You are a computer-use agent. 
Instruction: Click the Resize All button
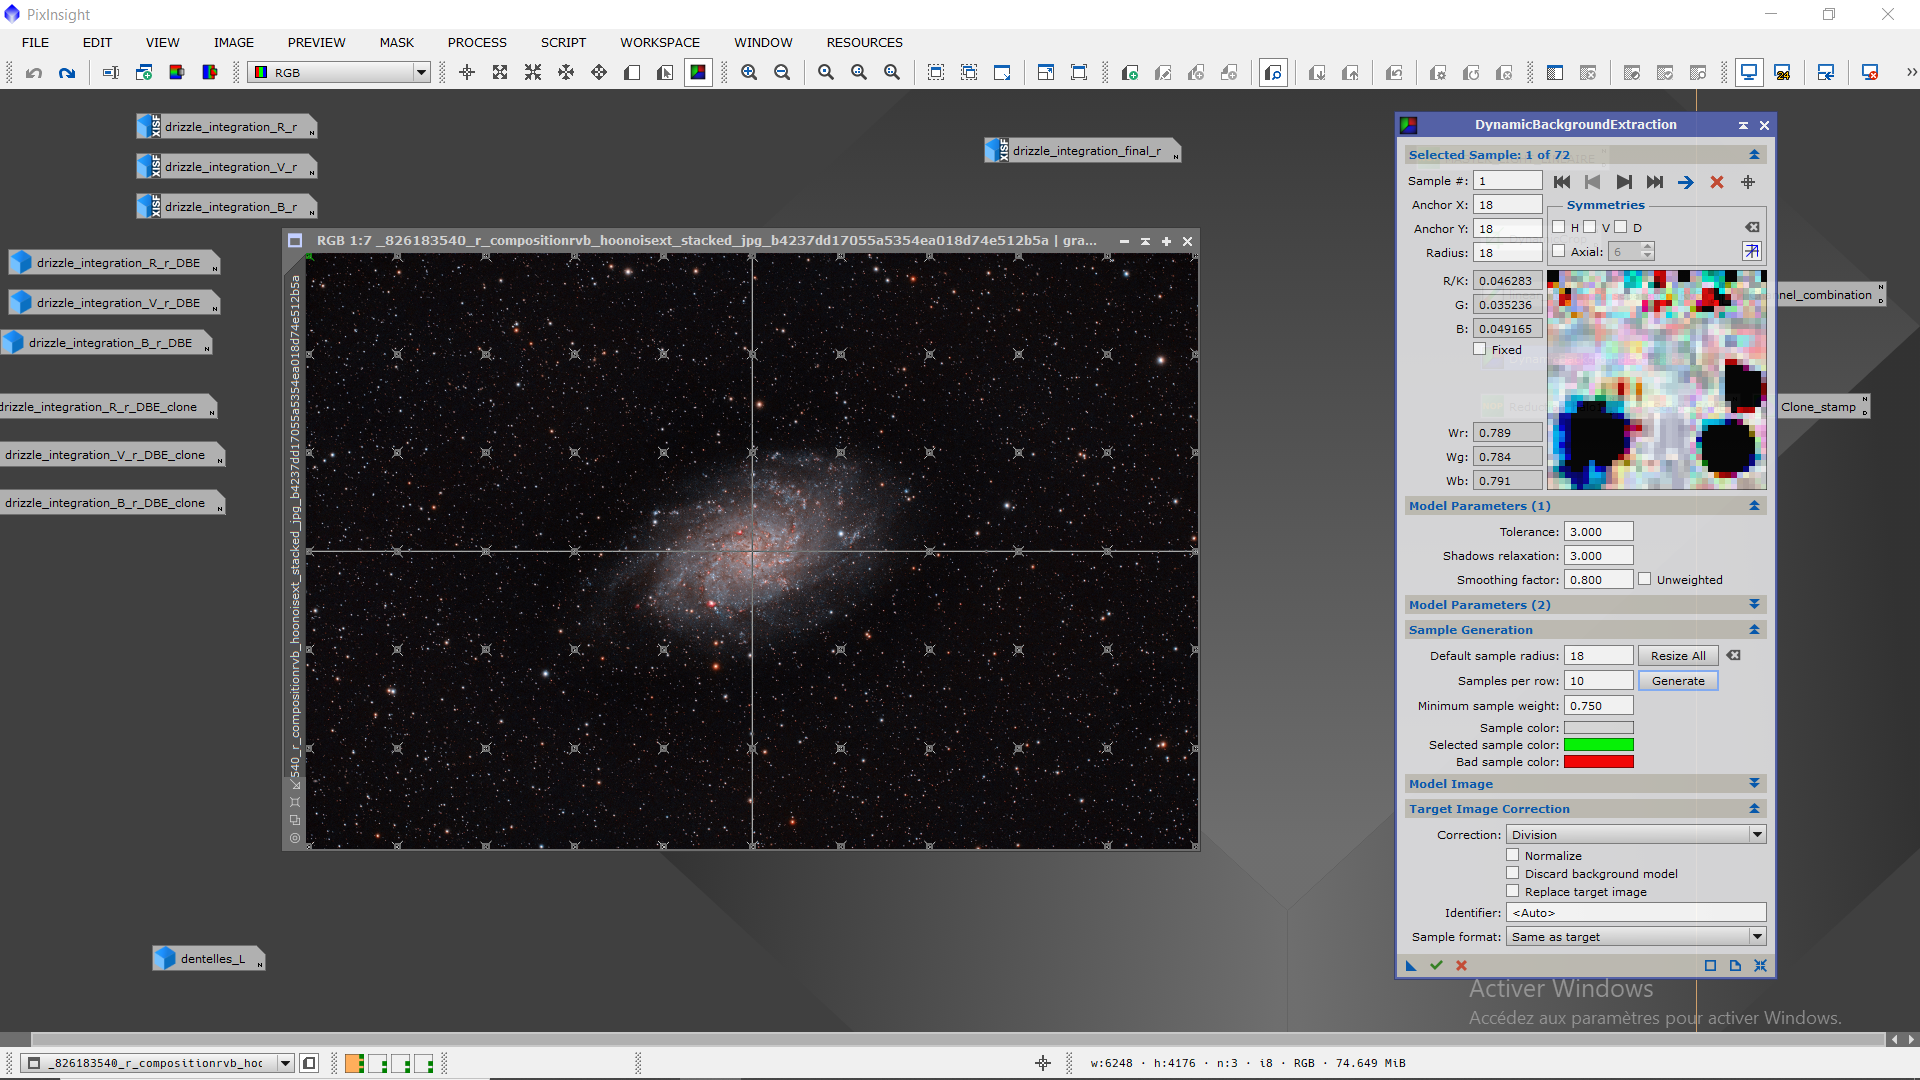click(1677, 656)
